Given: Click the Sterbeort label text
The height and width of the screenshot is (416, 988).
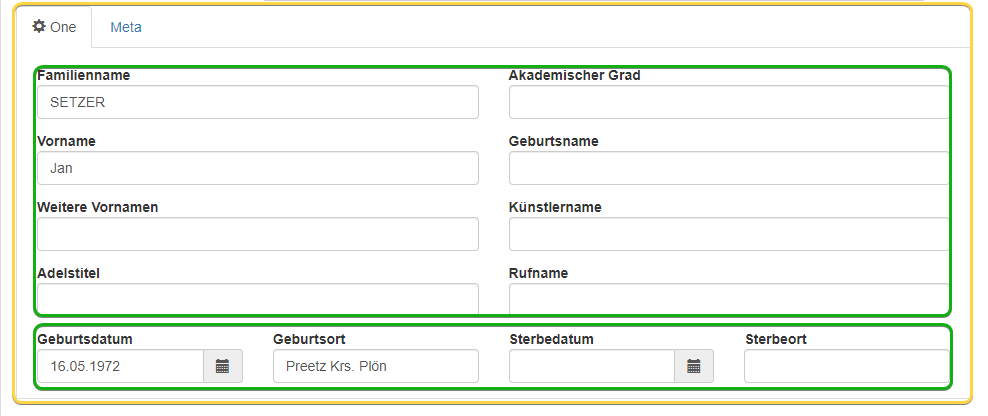Looking at the screenshot, I should (776, 339).
